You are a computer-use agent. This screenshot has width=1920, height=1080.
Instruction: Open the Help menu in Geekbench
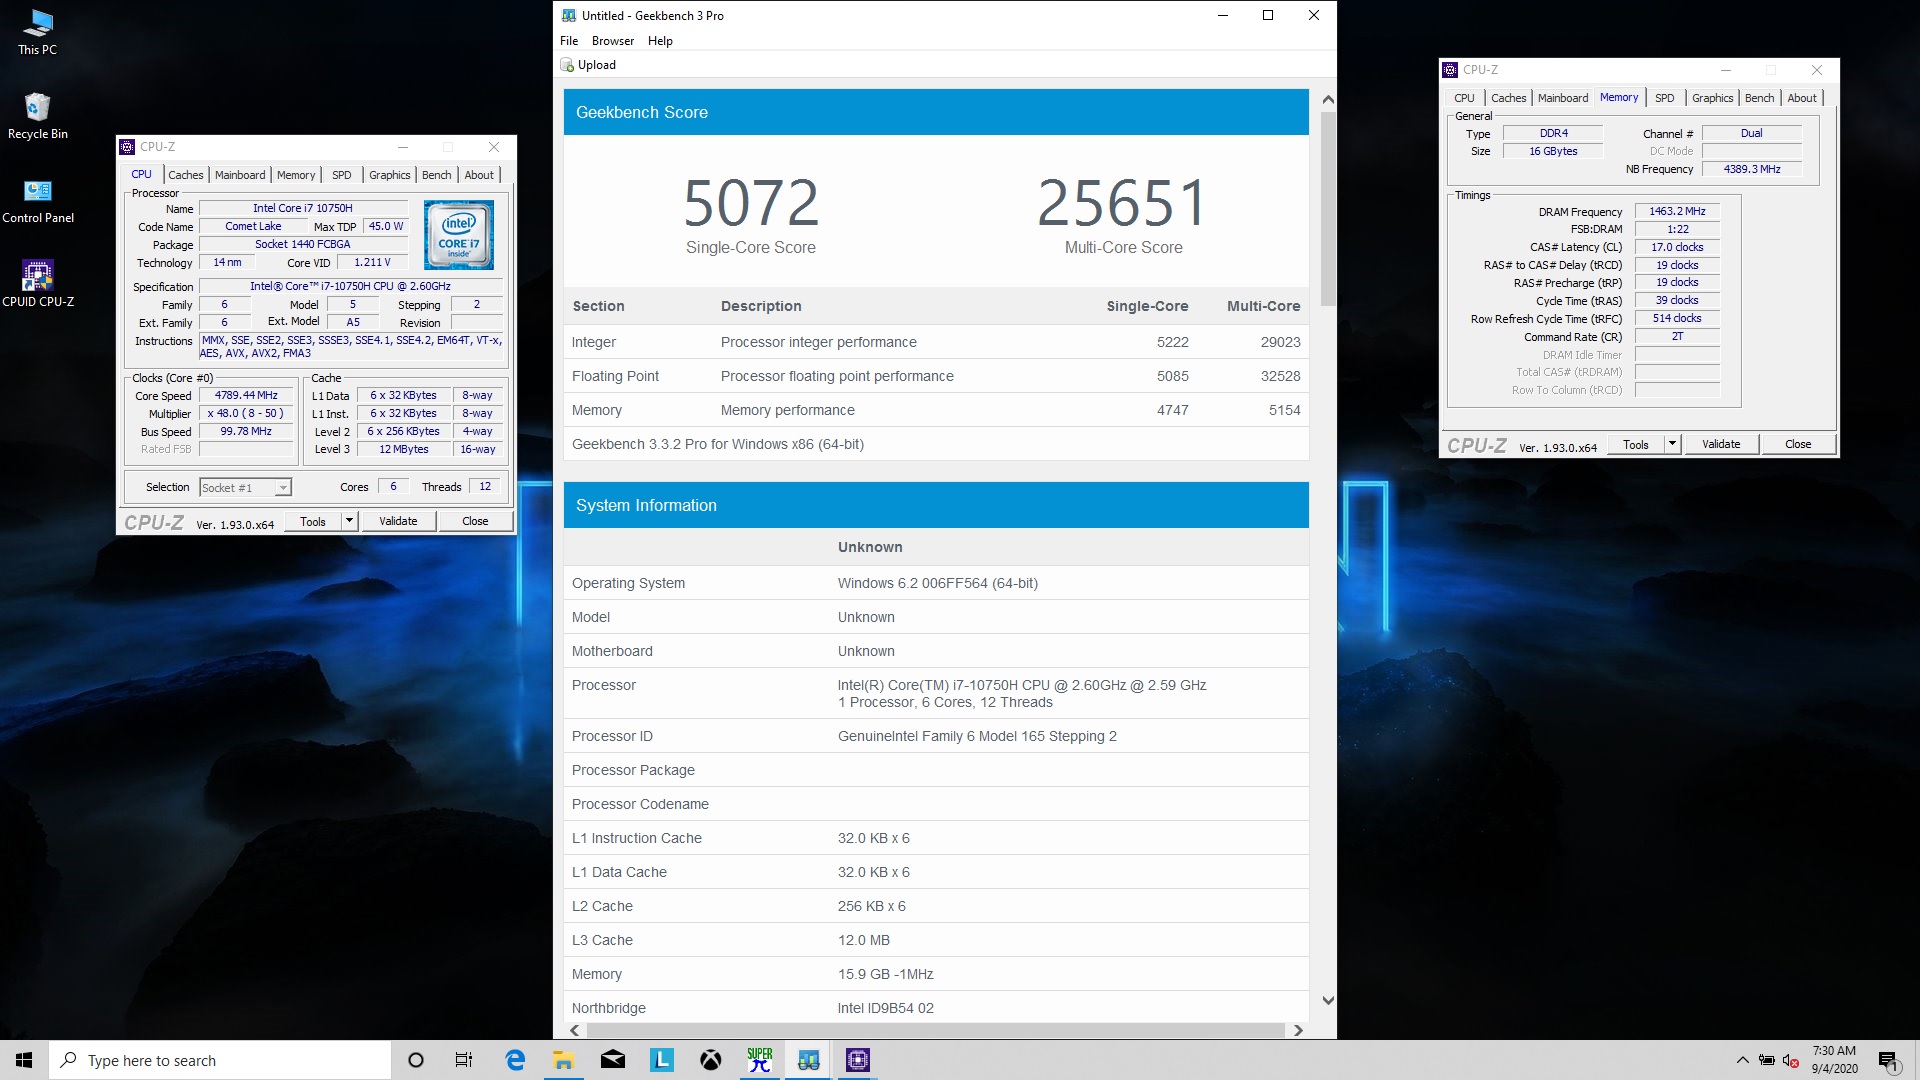pos(660,41)
